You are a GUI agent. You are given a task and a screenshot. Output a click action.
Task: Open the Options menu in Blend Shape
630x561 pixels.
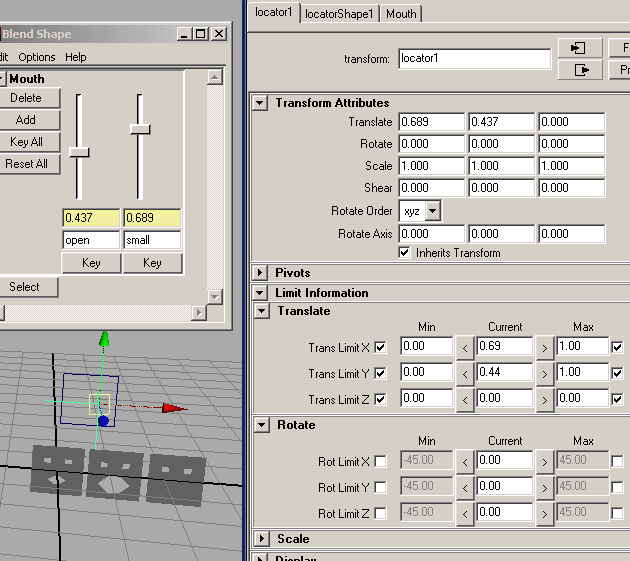coord(37,57)
